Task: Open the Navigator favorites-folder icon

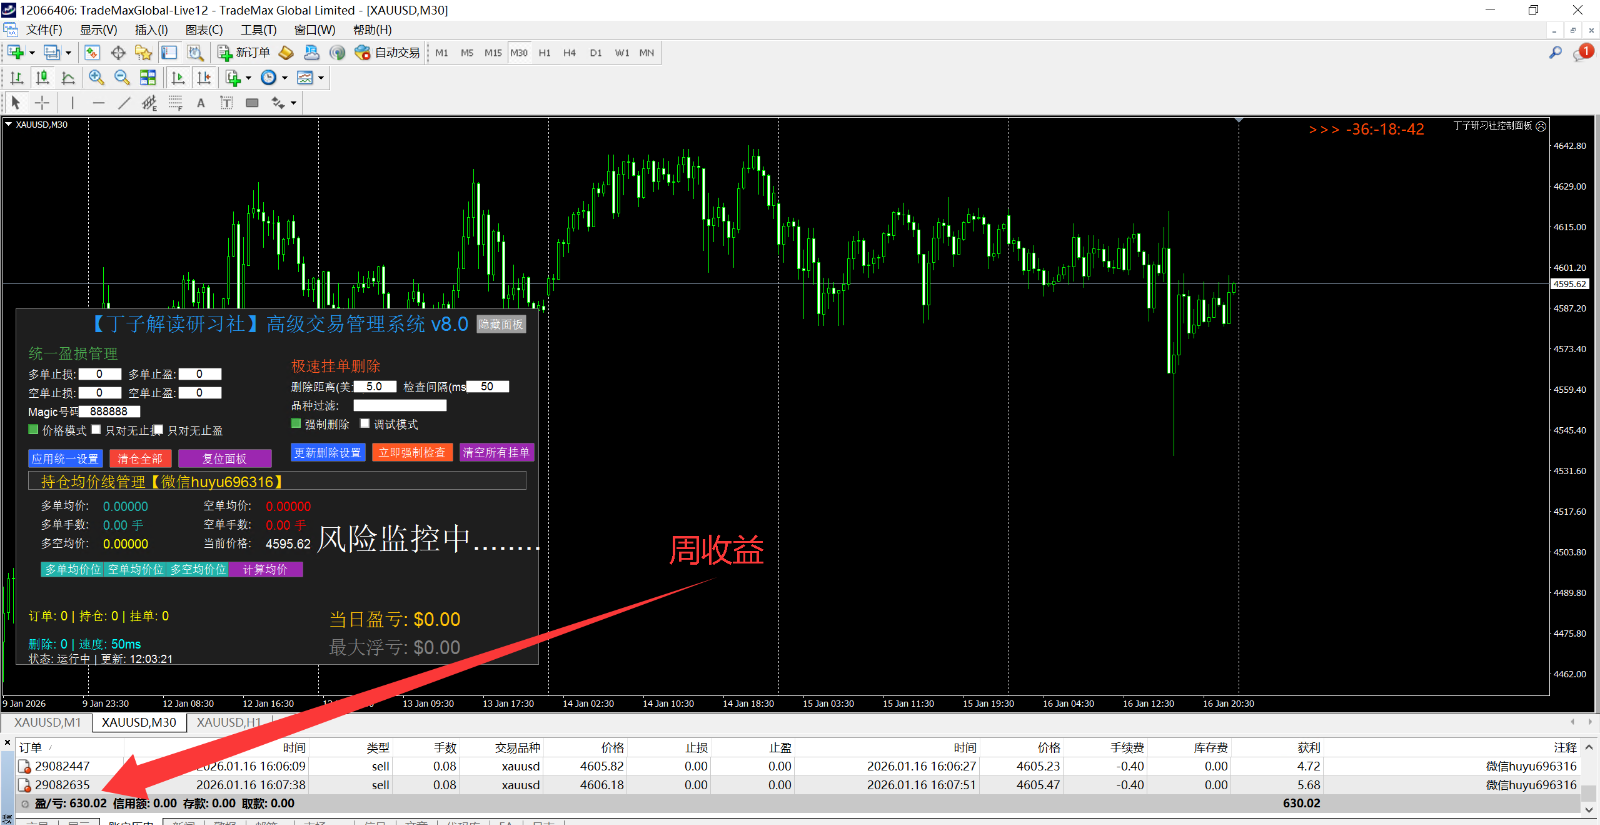Action: (143, 52)
